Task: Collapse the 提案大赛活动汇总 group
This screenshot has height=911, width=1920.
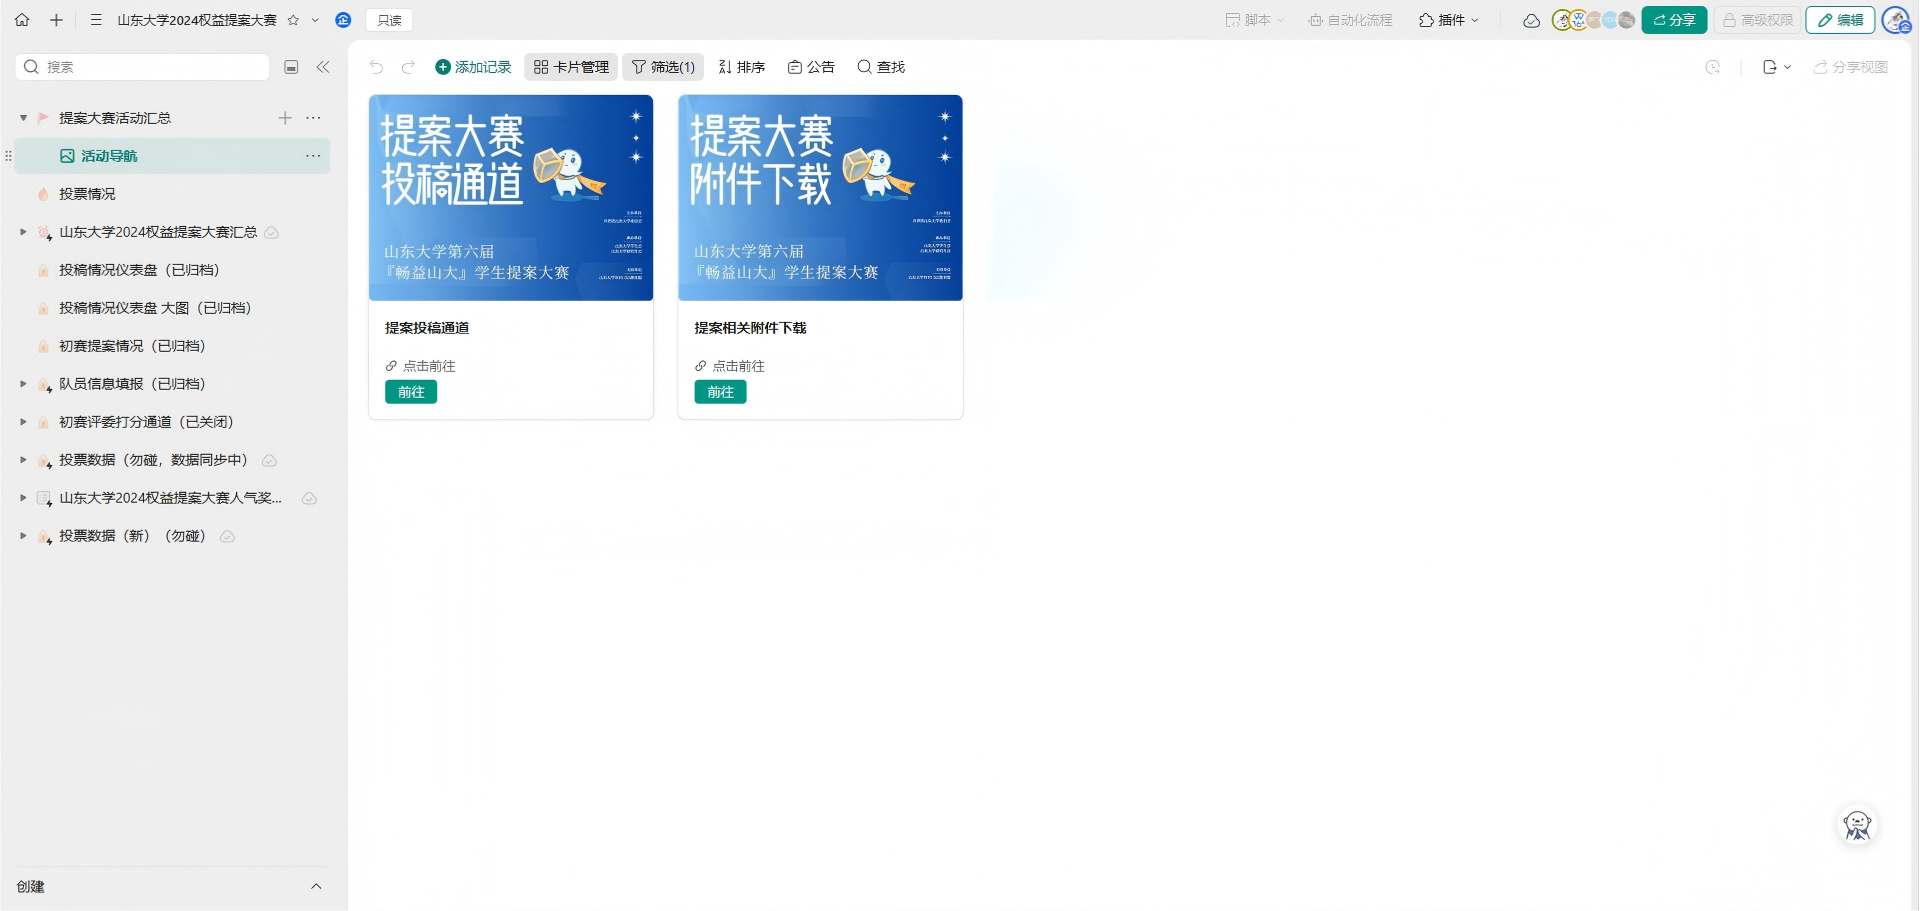Action: (23, 118)
